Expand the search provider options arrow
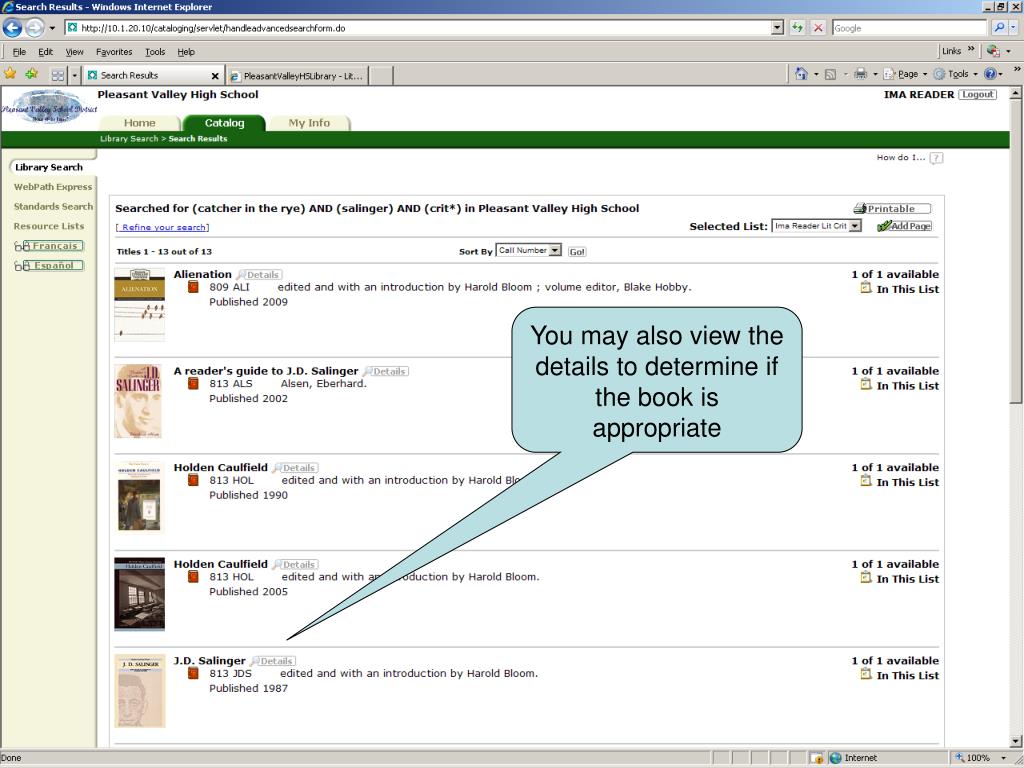The height and width of the screenshot is (768, 1024). (x=1014, y=28)
